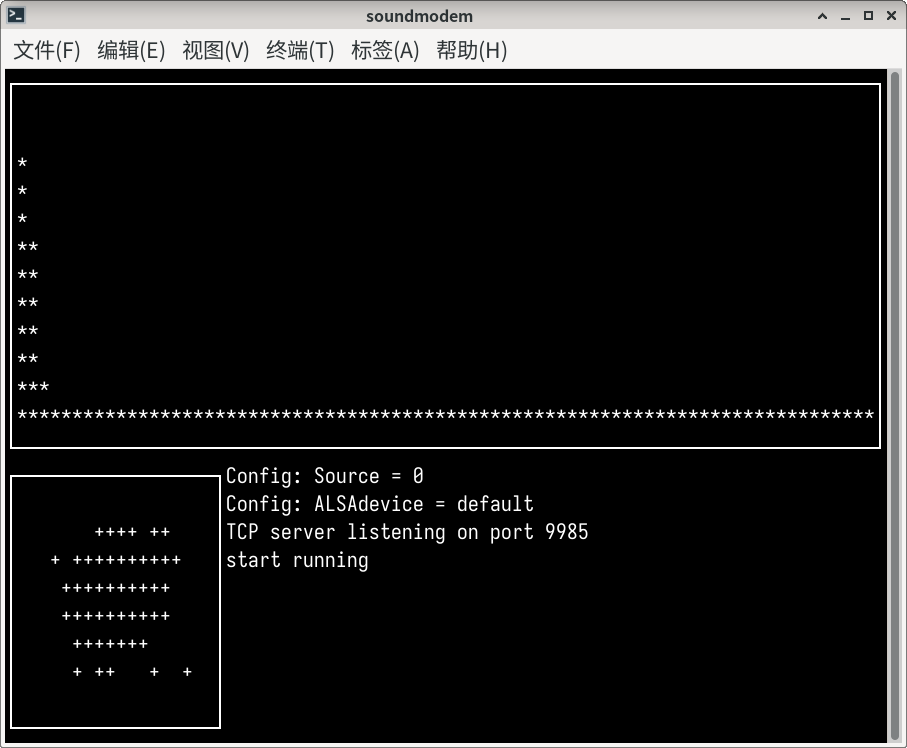Open the 终端(T) menu

[300, 50]
